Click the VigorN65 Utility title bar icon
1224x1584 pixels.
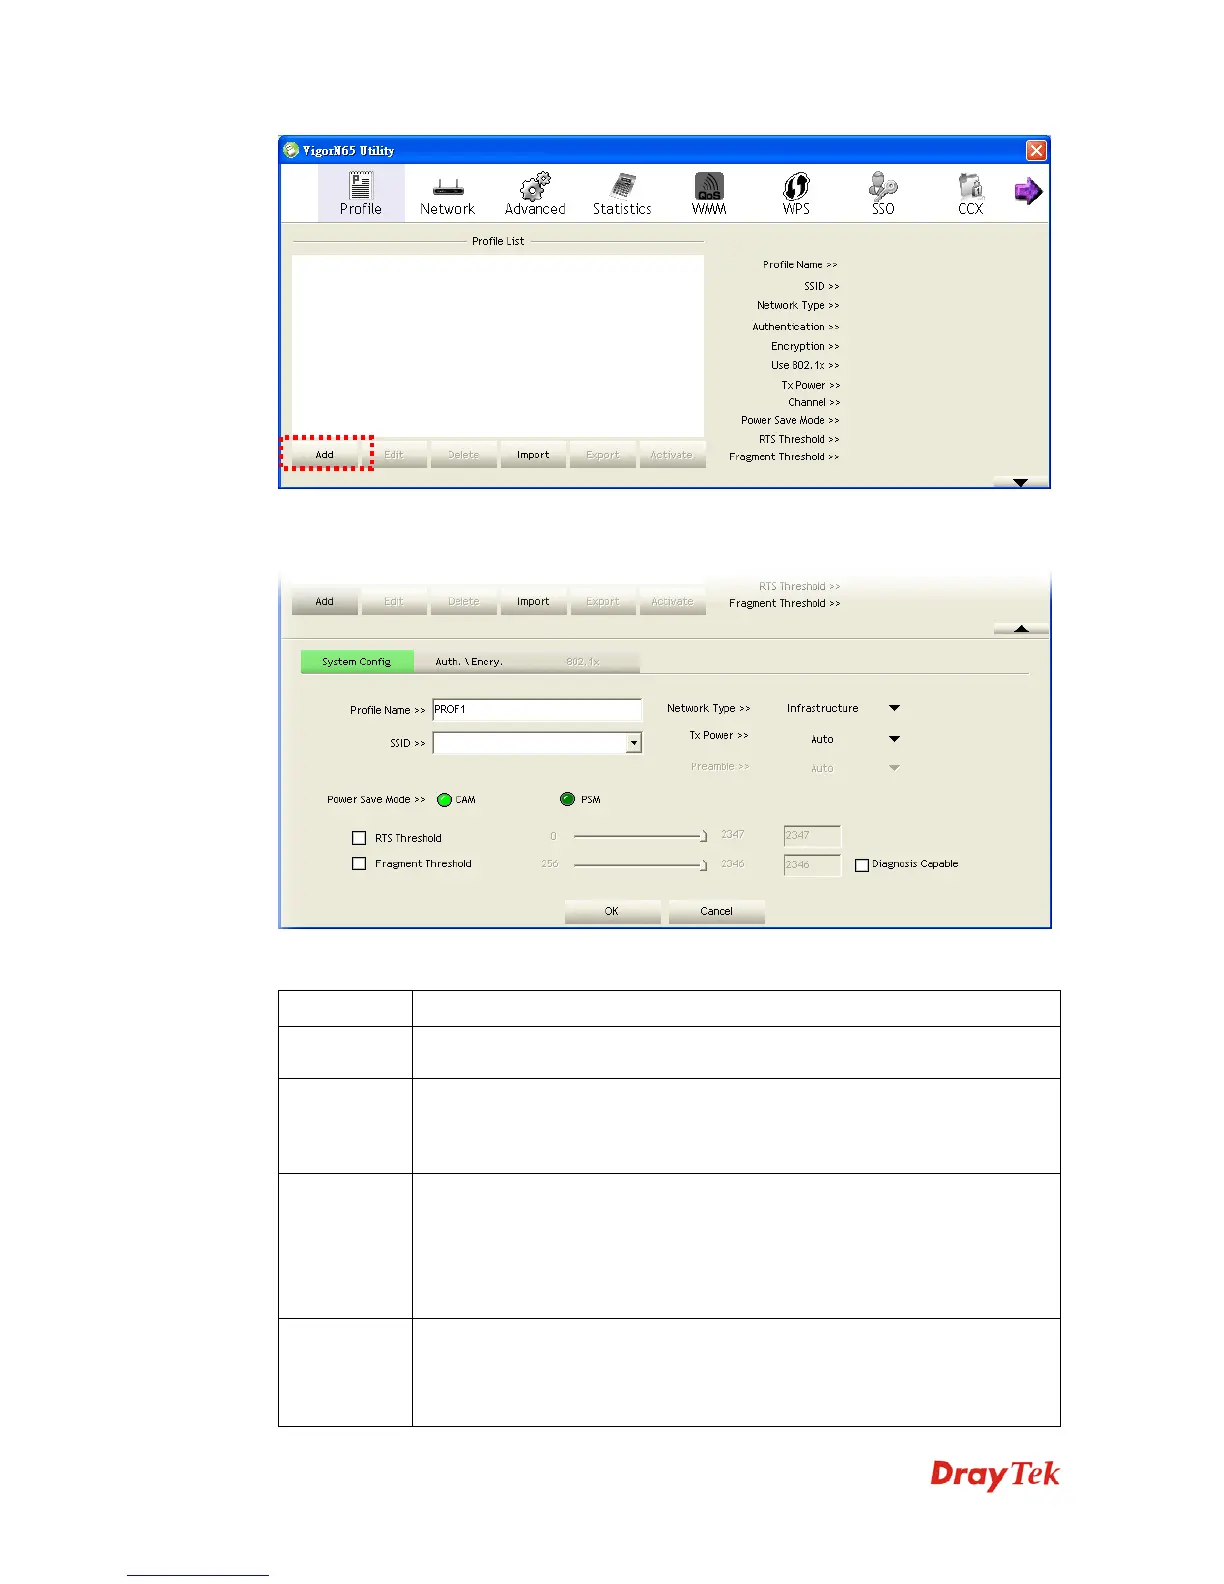pyautogui.click(x=291, y=150)
